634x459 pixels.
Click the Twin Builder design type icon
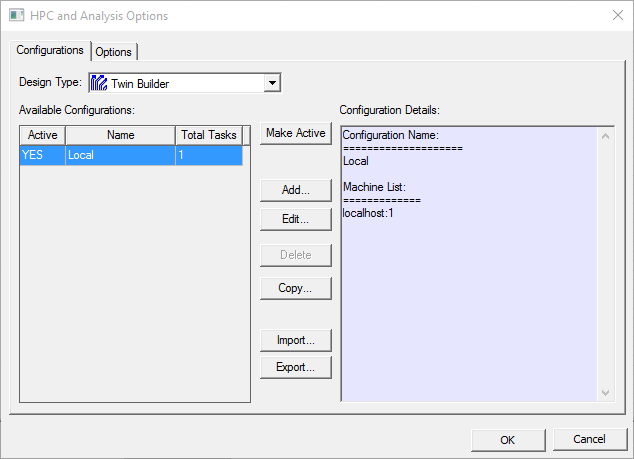click(x=99, y=83)
